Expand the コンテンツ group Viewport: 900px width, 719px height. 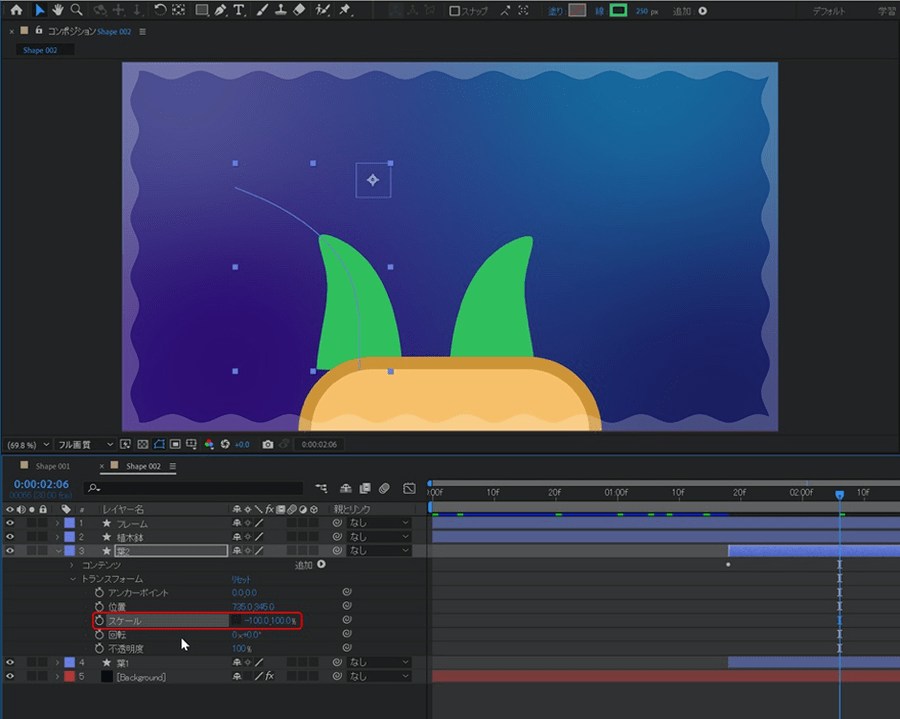pyautogui.click(x=72, y=565)
